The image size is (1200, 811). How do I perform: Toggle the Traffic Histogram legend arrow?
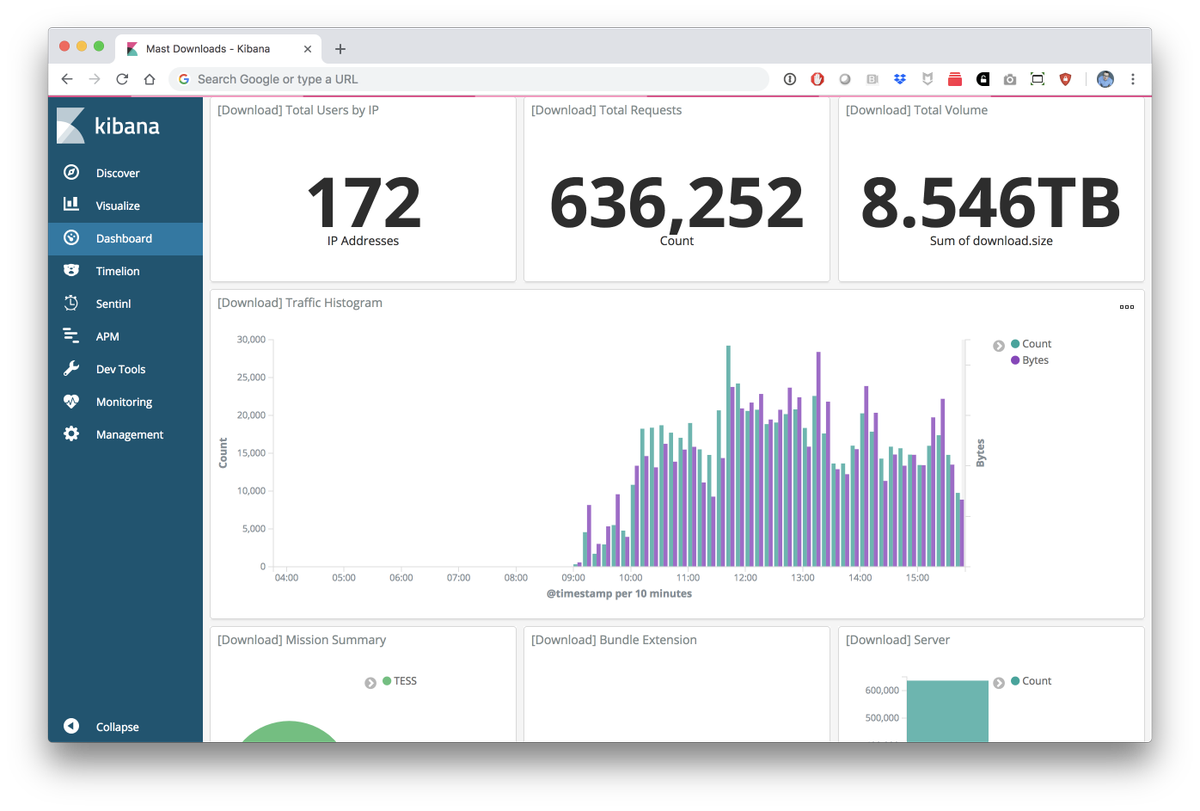(998, 346)
